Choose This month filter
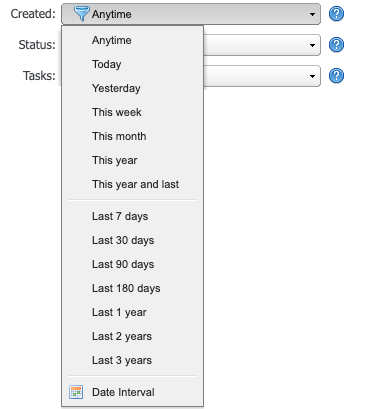The width and height of the screenshot is (374, 409). [132, 136]
